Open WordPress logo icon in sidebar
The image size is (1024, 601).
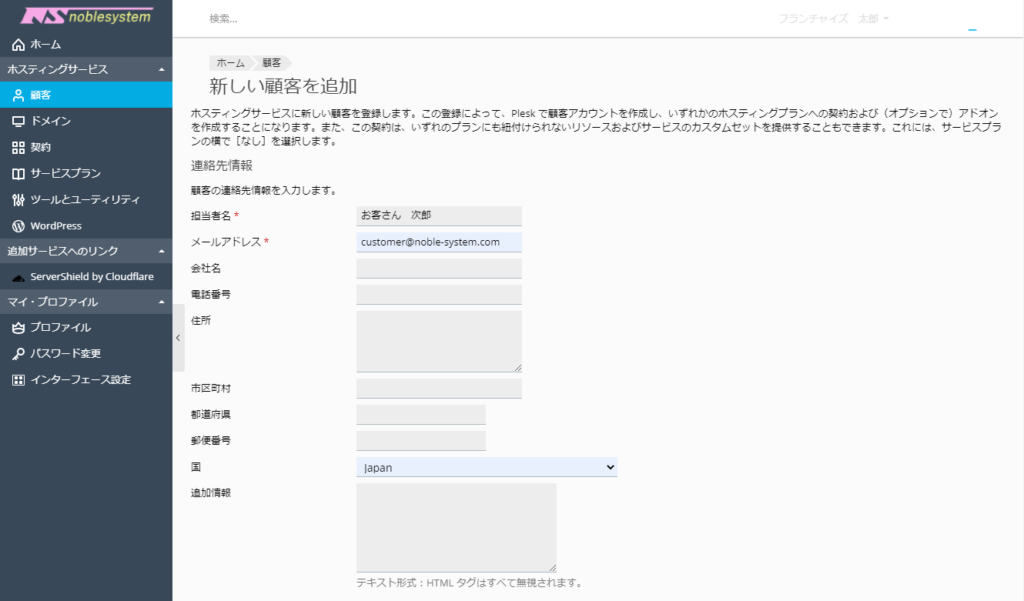pyautogui.click(x=18, y=226)
